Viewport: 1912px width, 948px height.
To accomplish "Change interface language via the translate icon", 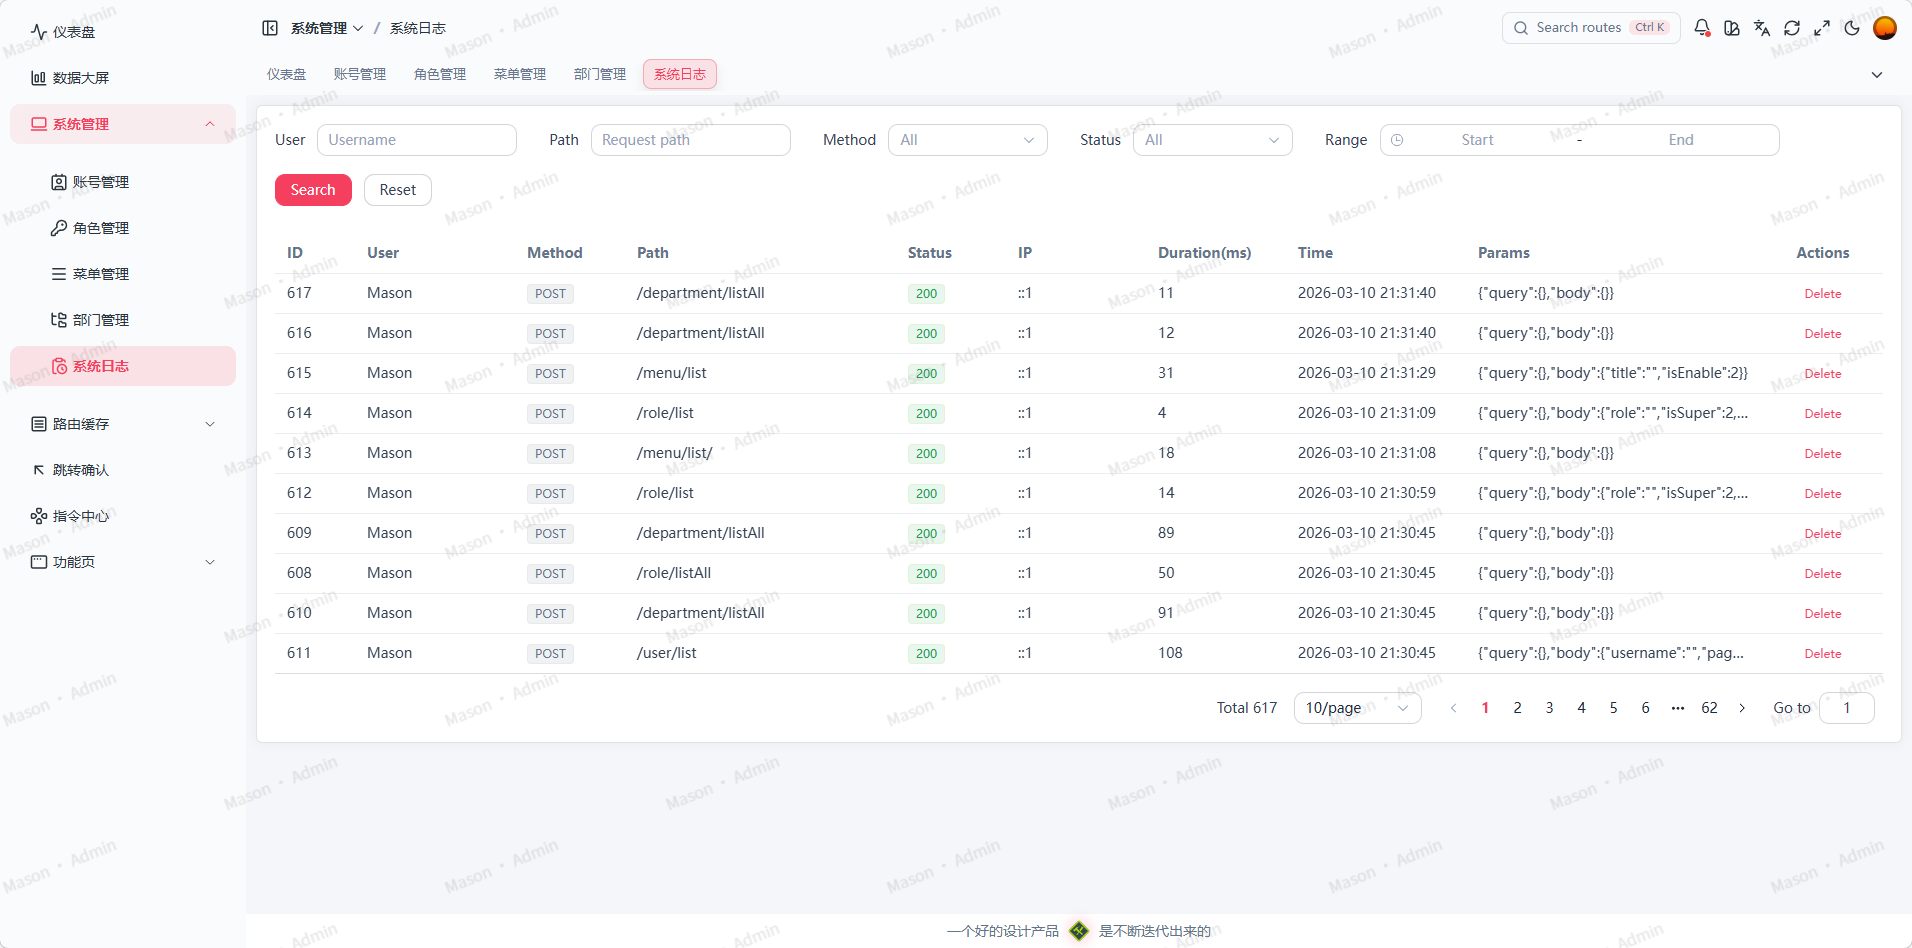I will 1763,27.
